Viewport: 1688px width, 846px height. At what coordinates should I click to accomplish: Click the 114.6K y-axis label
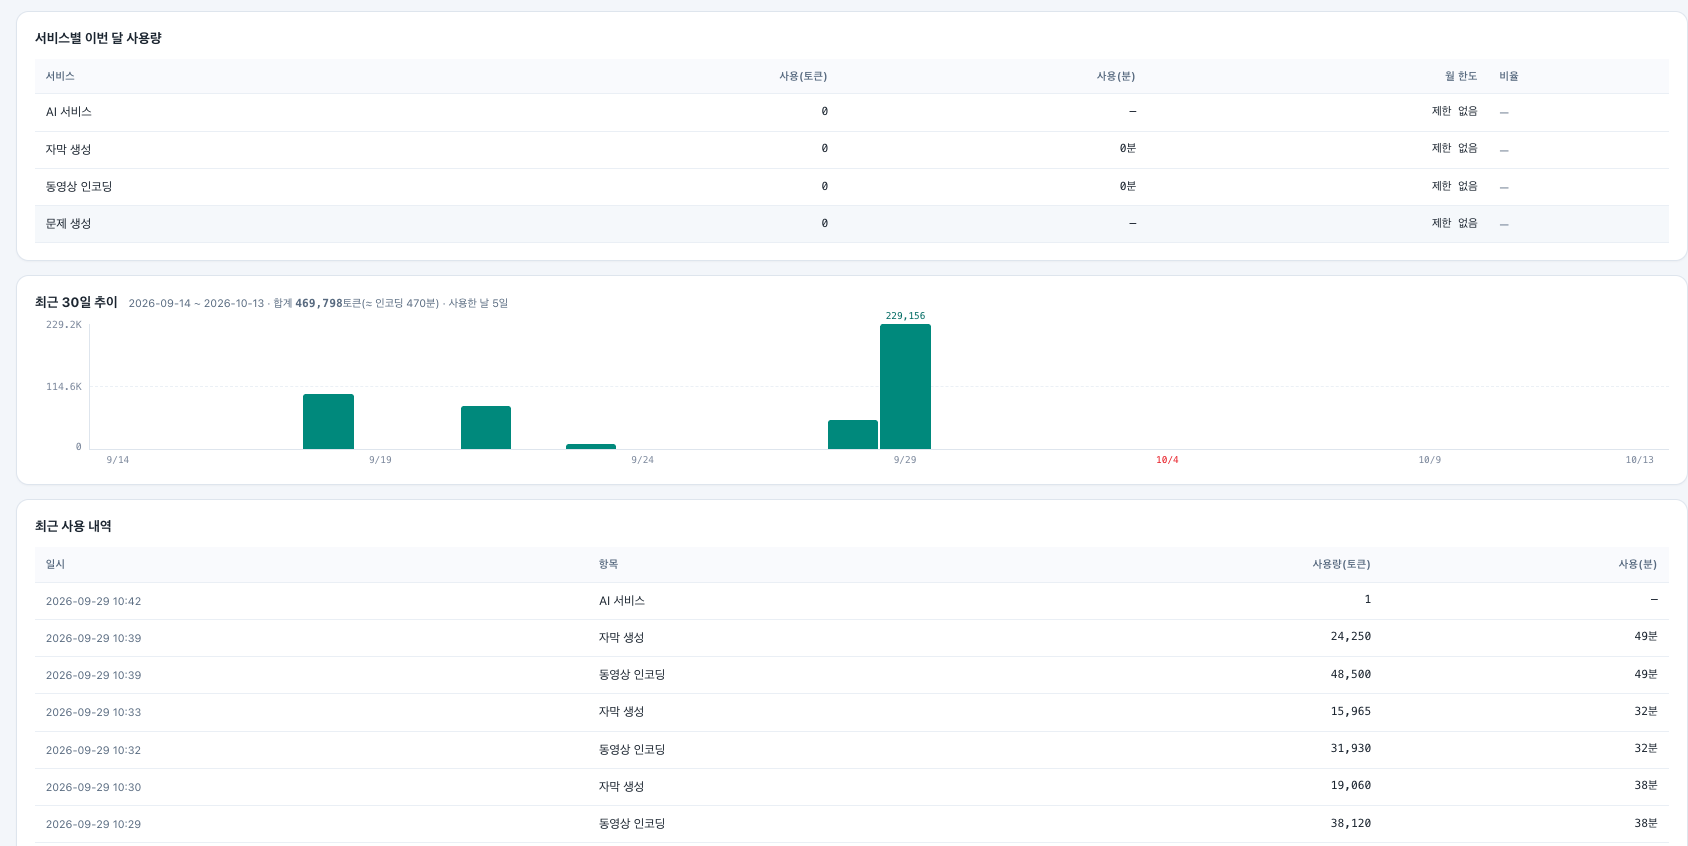[64, 387]
